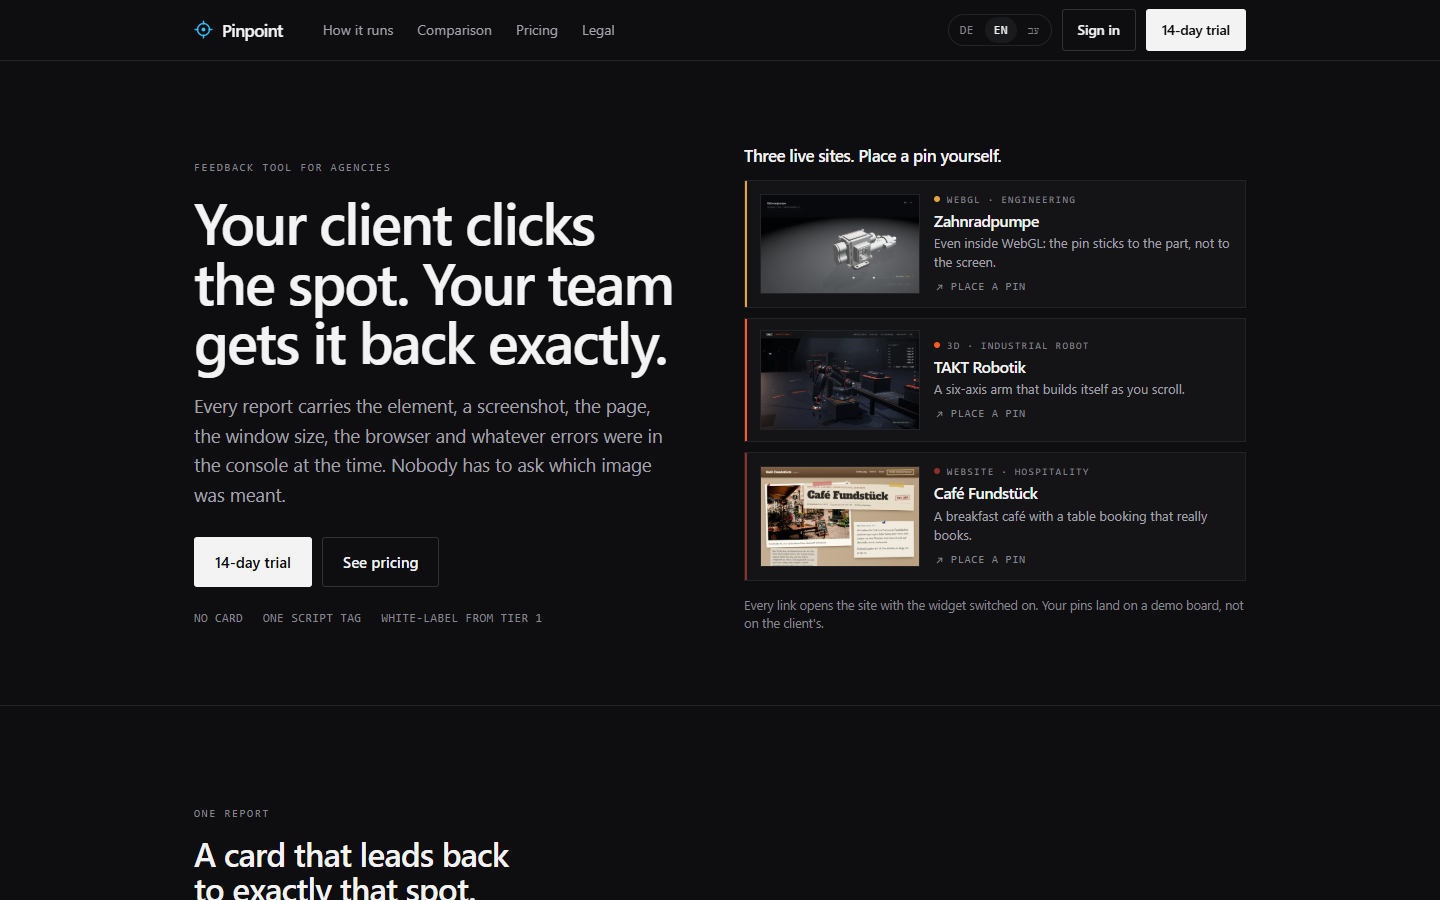
Task: Click 'Three live sites. Place a pin yourself.' heading
Action: pyautogui.click(x=872, y=156)
